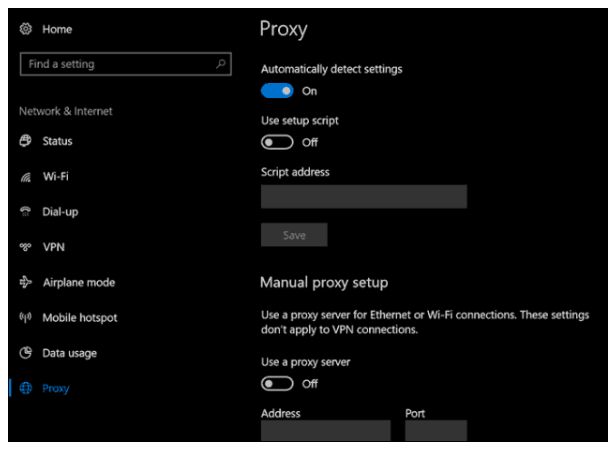The image size is (615, 458).
Task: Click the Airplane mode icon
Action: tap(25, 282)
